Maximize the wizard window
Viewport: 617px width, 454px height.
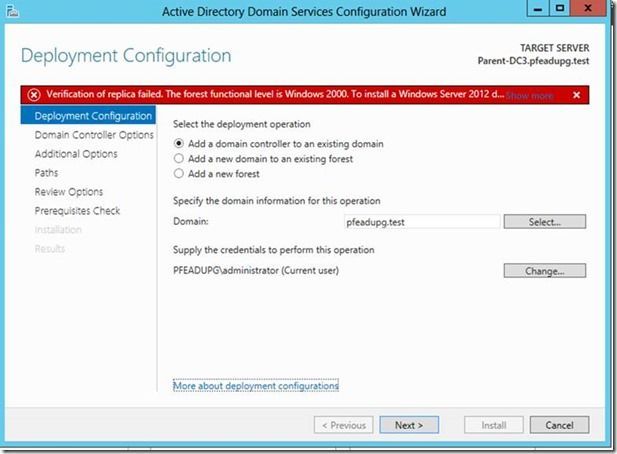click(560, 8)
